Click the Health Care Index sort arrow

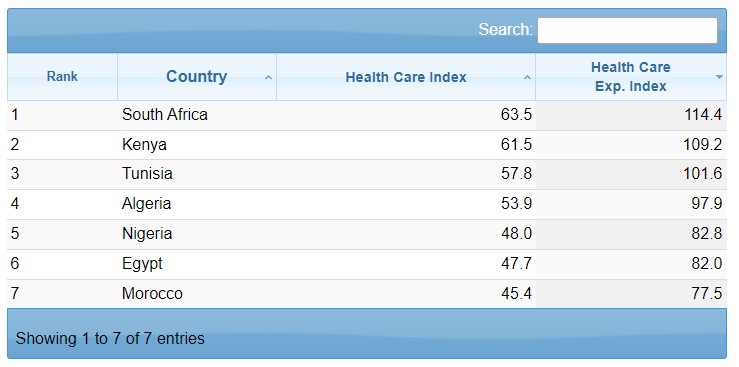pos(527,77)
